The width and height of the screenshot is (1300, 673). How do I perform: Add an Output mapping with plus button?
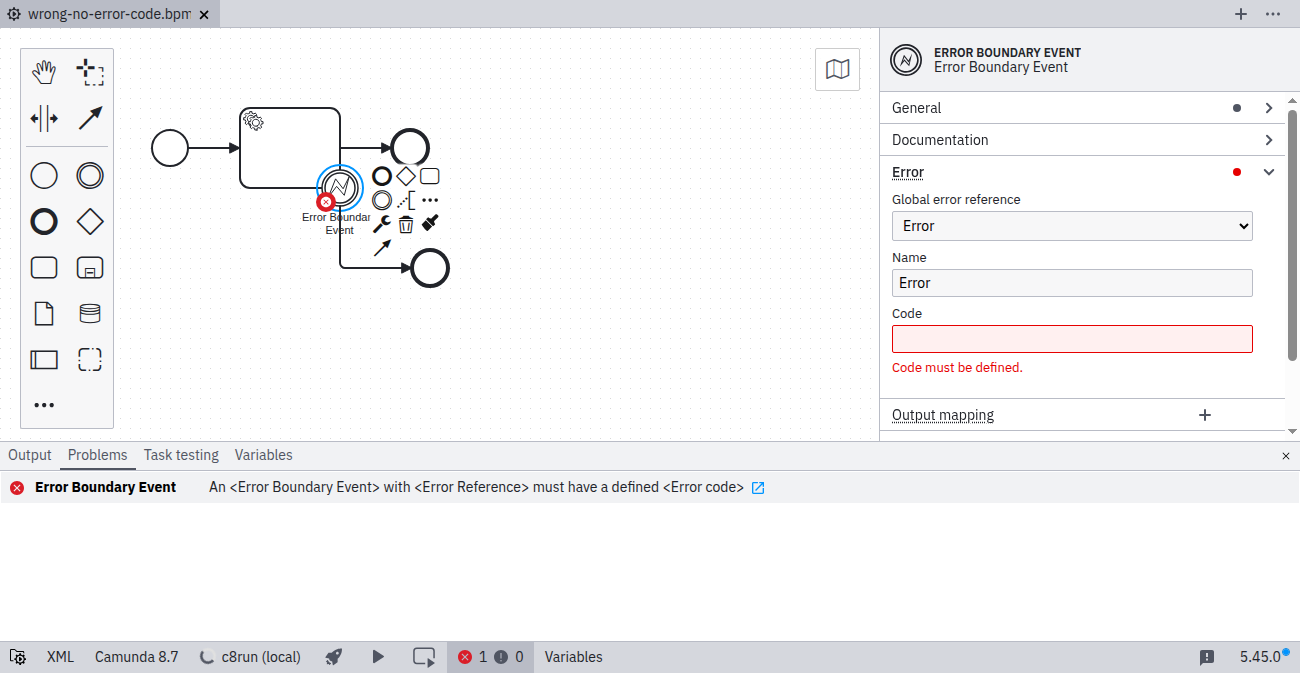(x=1205, y=415)
